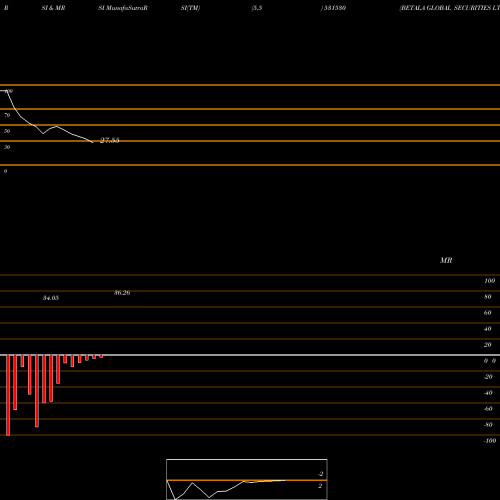Click the '30' level on RSI axis
Image resolution: width=500 pixels, height=500 pixels.
tap(7, 147)
